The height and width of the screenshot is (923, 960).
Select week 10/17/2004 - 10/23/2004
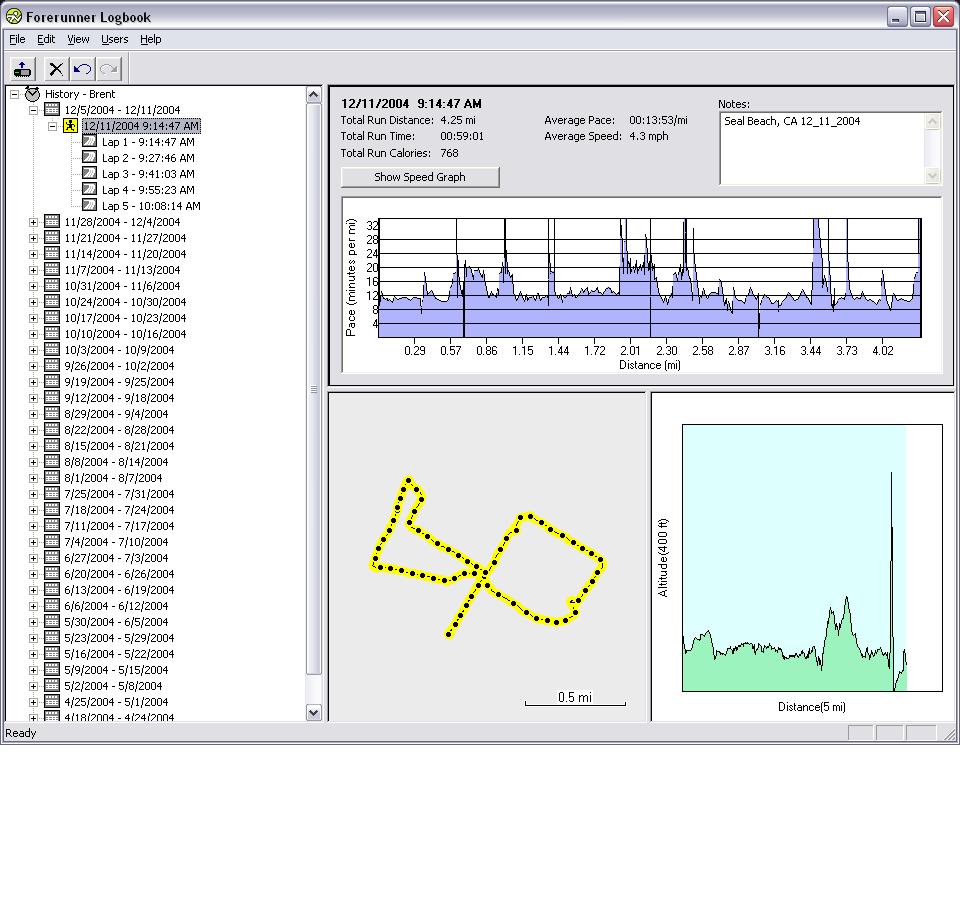125,318
